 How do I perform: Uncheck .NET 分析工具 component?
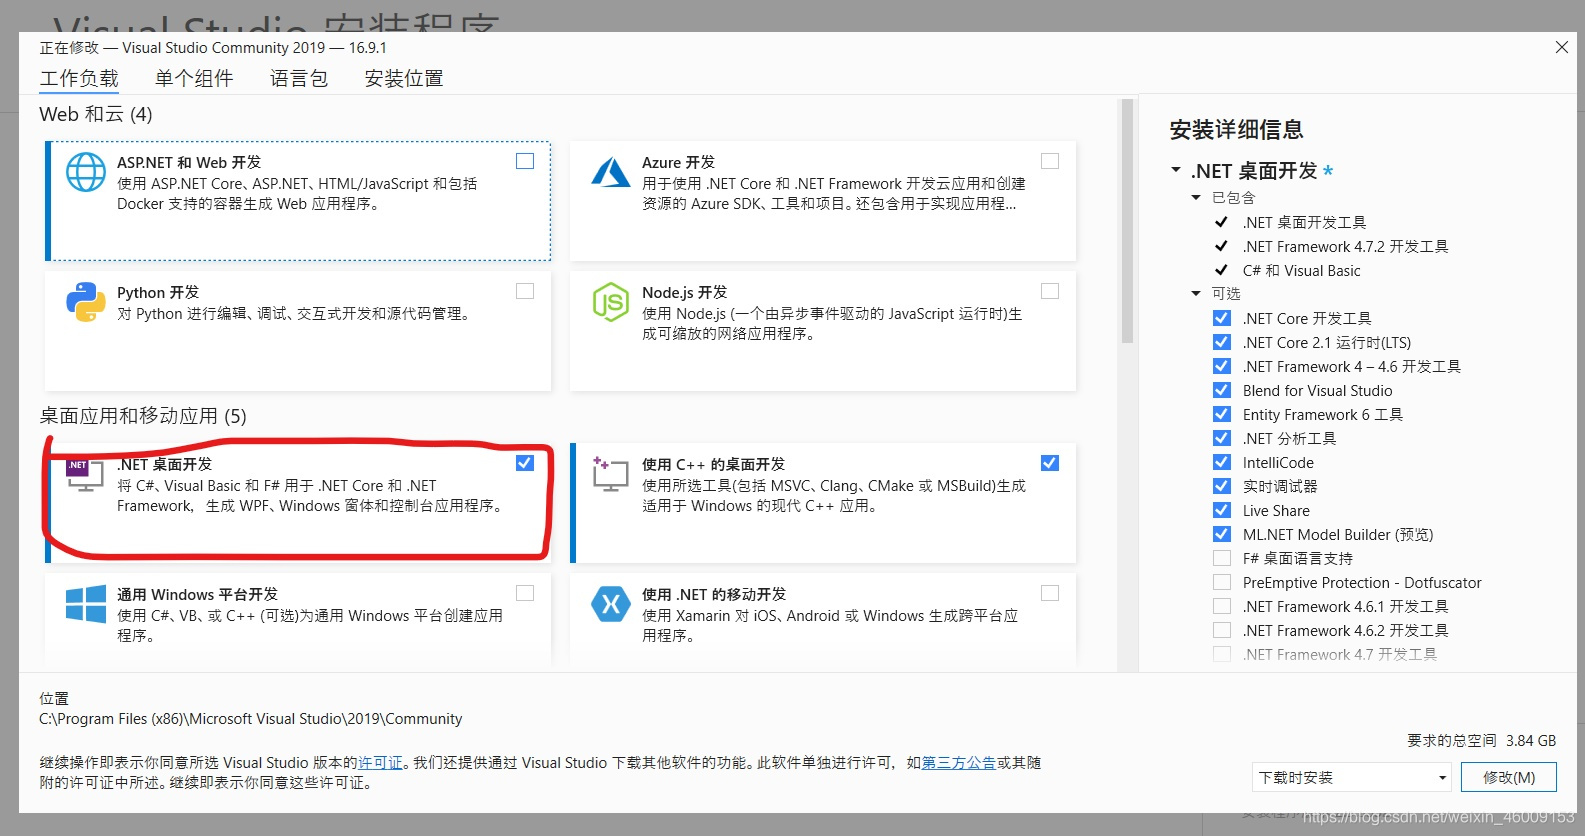(1222, 438)
